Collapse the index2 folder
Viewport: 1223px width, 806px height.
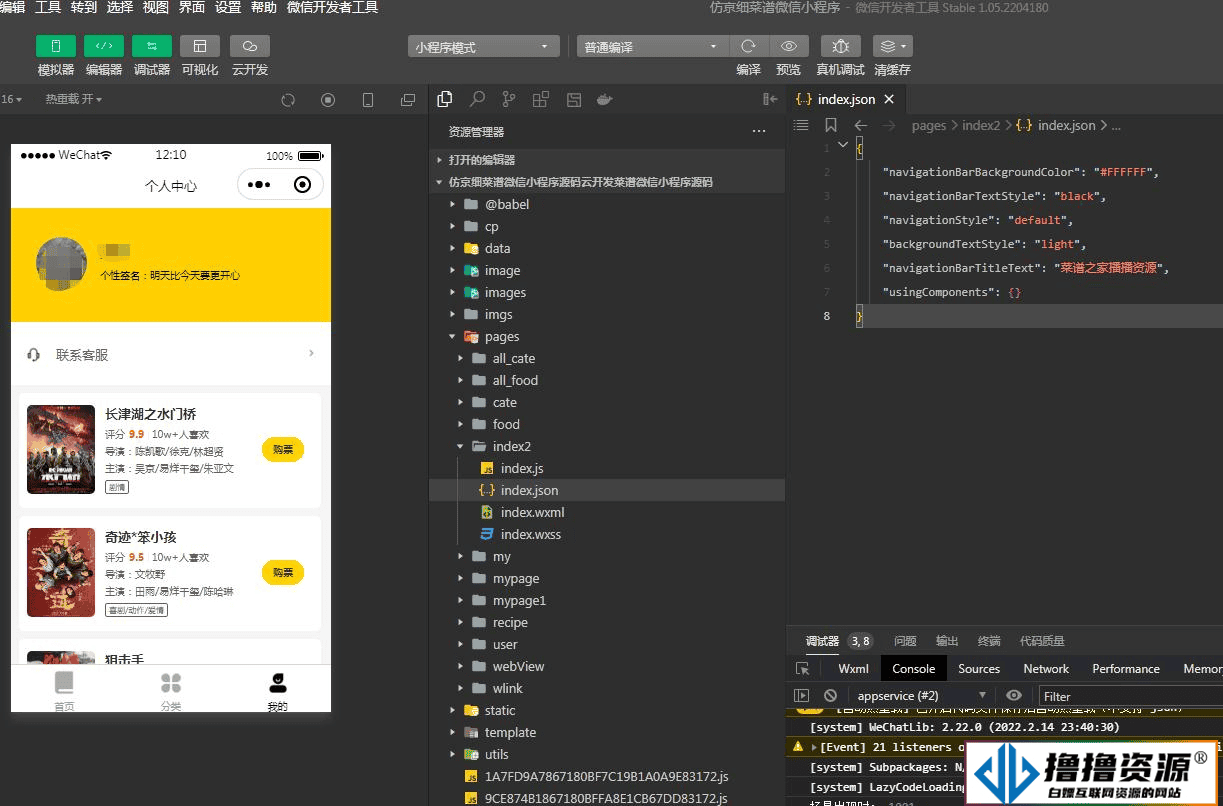607,446
